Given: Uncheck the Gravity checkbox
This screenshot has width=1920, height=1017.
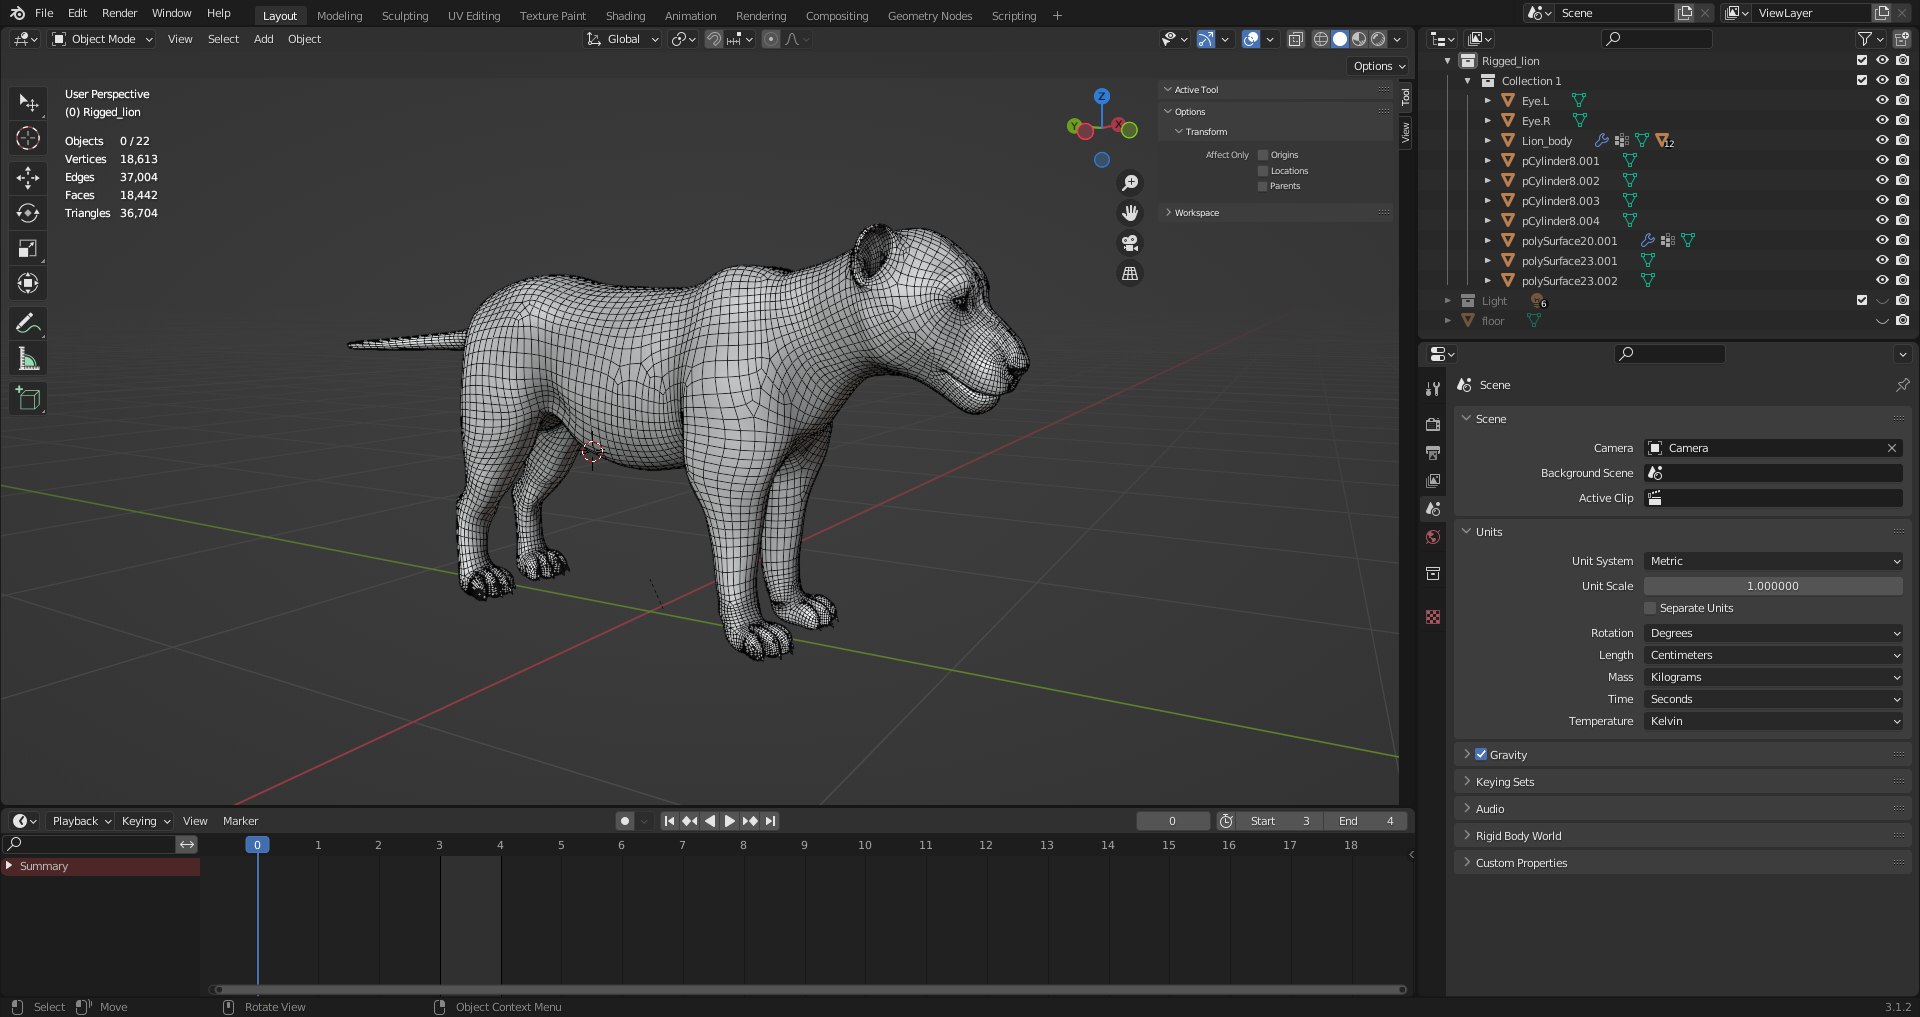Looking at the screenshot, I should point(1481,755).
